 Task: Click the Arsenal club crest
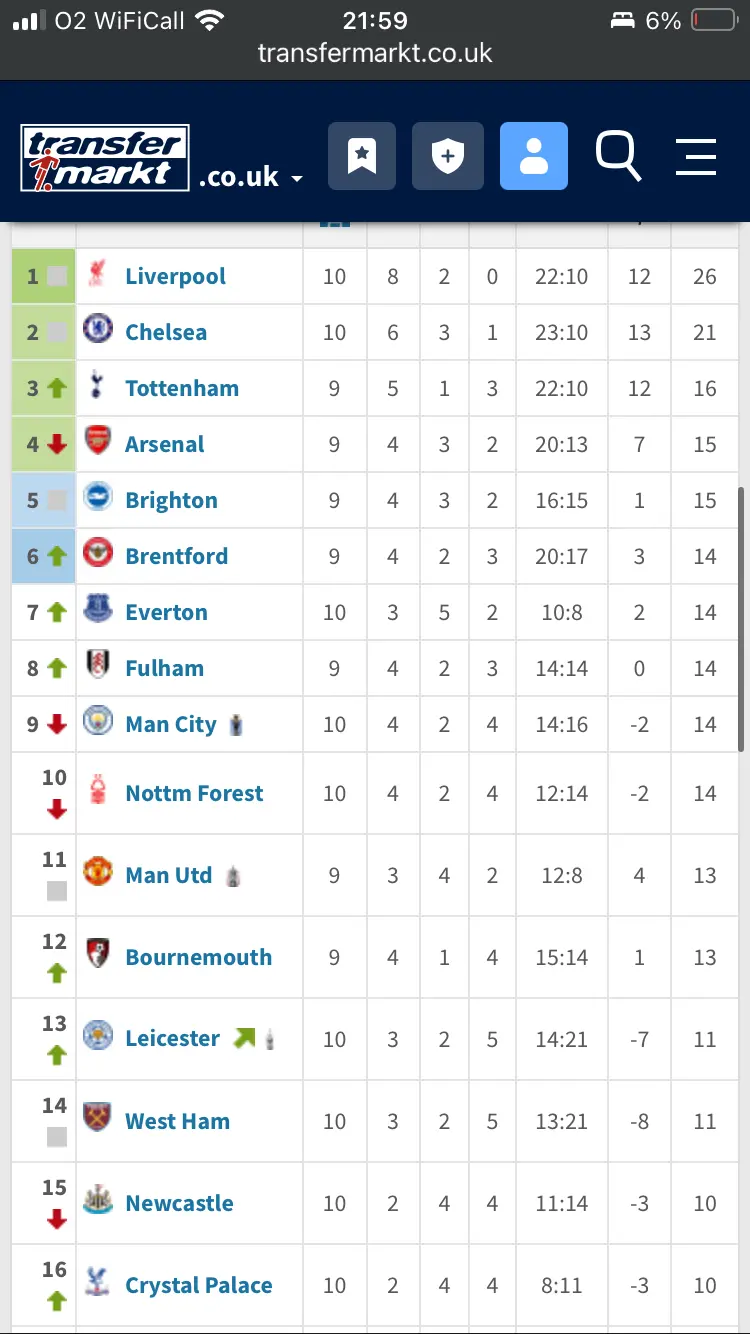98,443
